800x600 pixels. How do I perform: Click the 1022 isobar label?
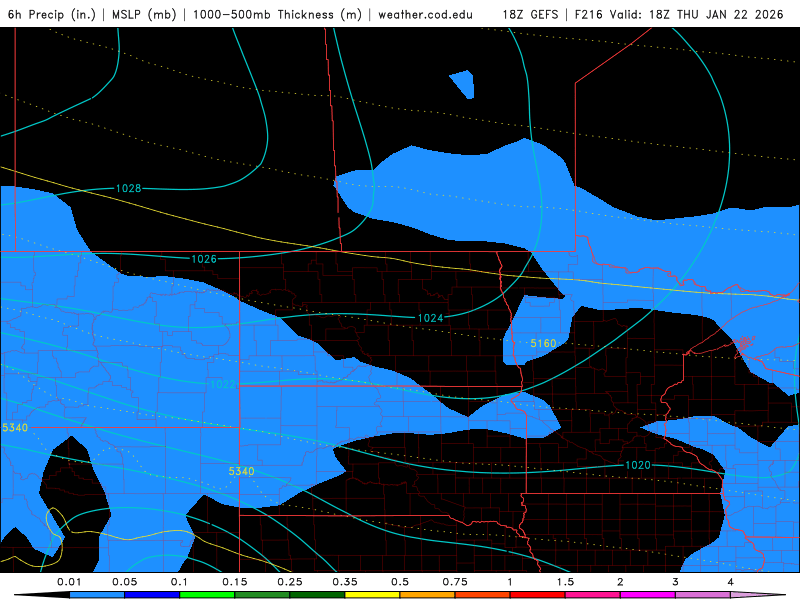pyautogui.click(x=222, y=384)
